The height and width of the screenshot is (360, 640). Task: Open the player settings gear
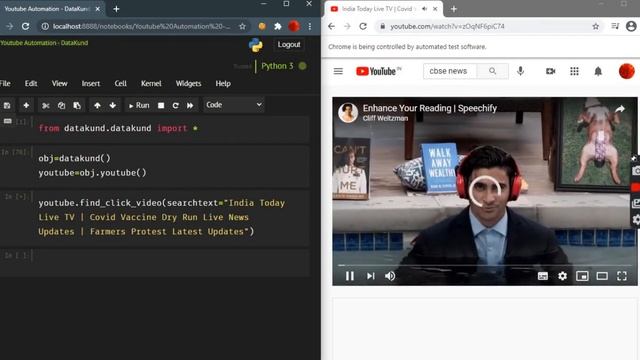click(562, 276)
